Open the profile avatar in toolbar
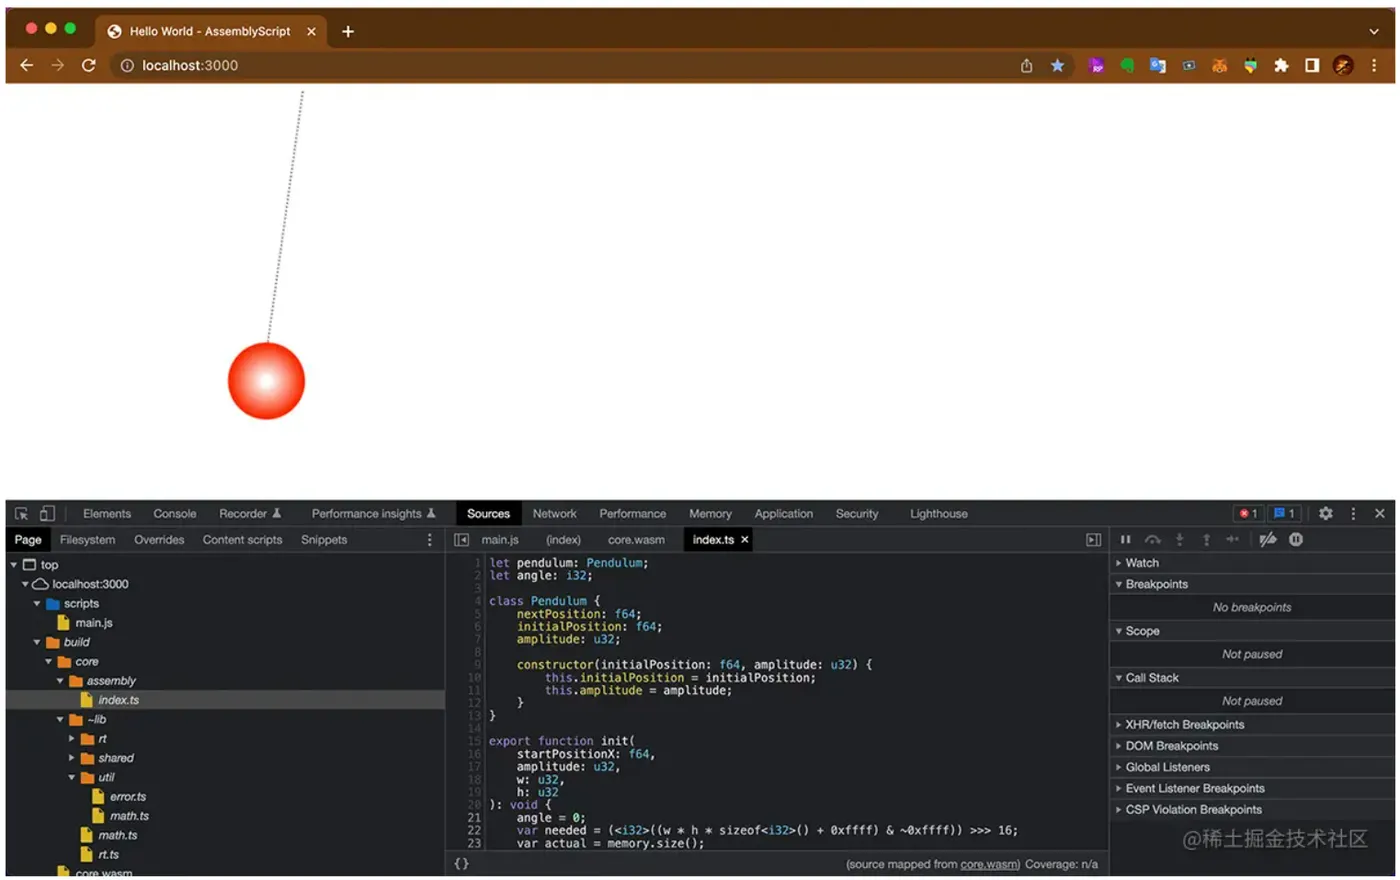The width and height of the screenshot is (1400, 880). 1343,65
